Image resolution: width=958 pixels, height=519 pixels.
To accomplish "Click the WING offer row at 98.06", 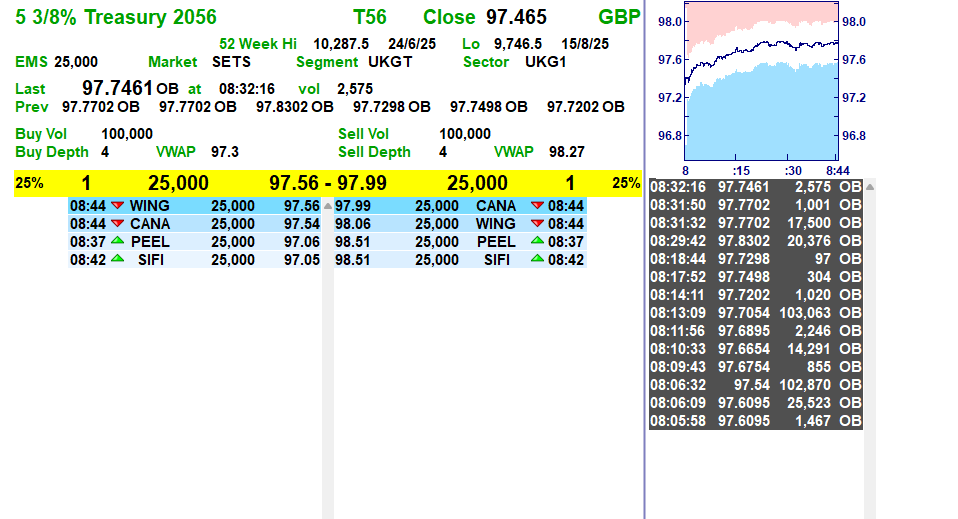I will click(x=461, y=224).
